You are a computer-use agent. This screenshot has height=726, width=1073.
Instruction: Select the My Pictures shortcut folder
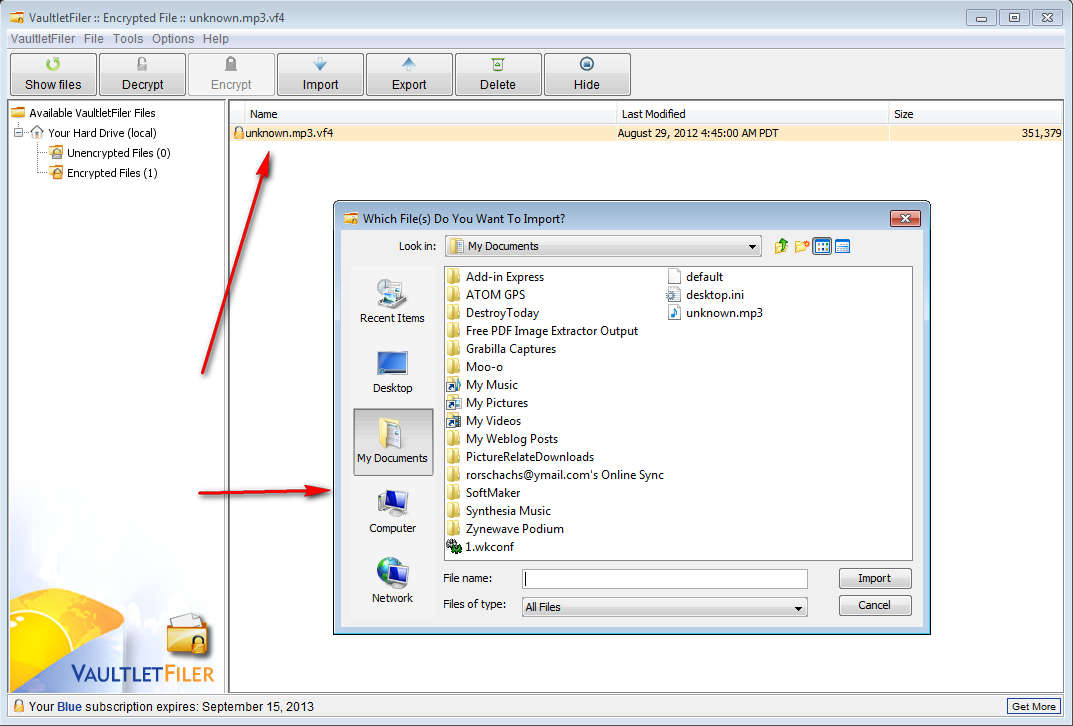(487, 403)
